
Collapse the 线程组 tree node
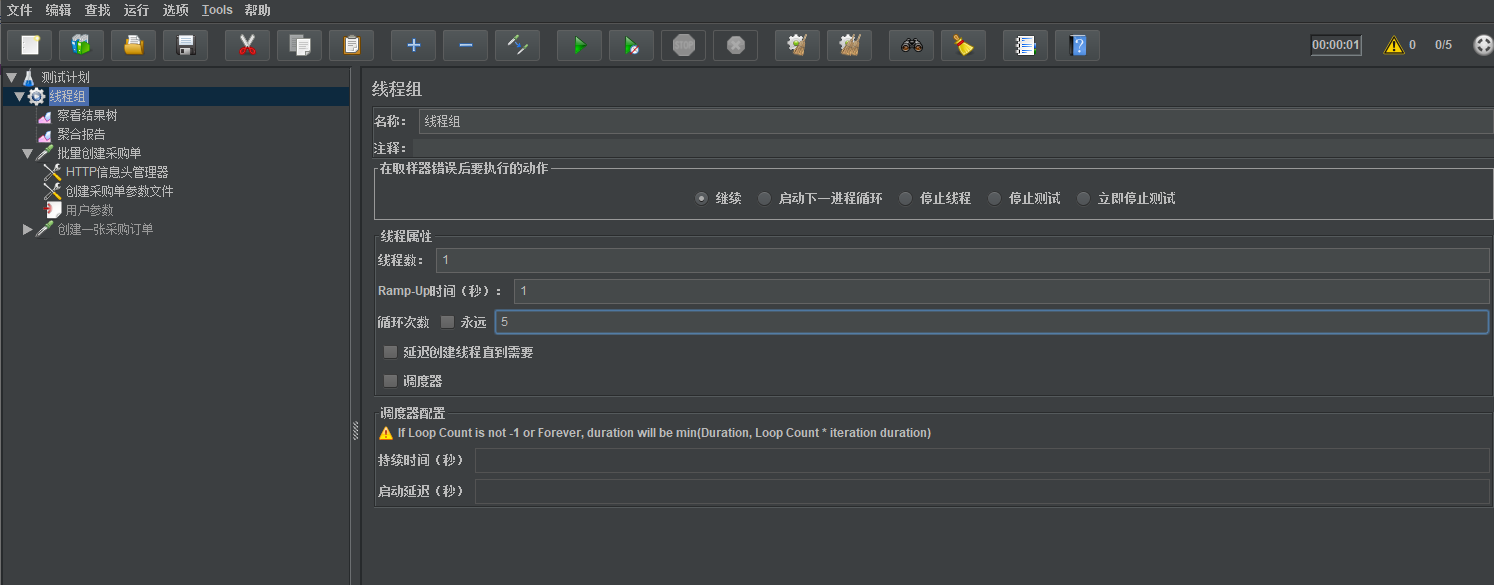tap(19, 96)
